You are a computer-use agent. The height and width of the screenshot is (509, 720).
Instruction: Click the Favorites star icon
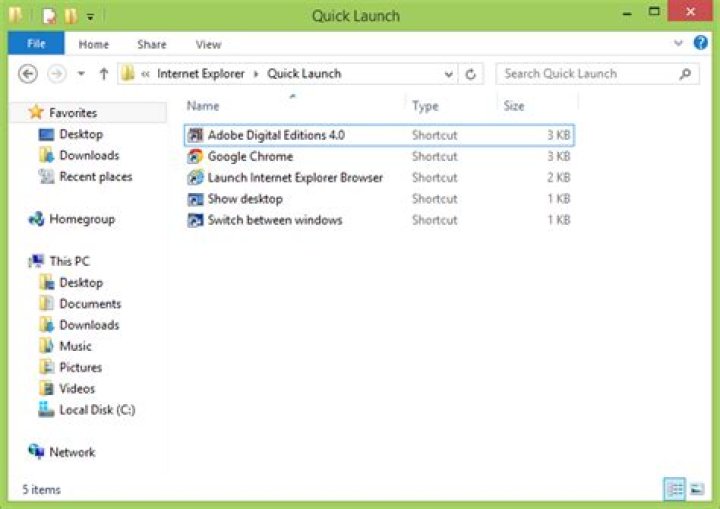pyautogui.click(x=36, y=112)
